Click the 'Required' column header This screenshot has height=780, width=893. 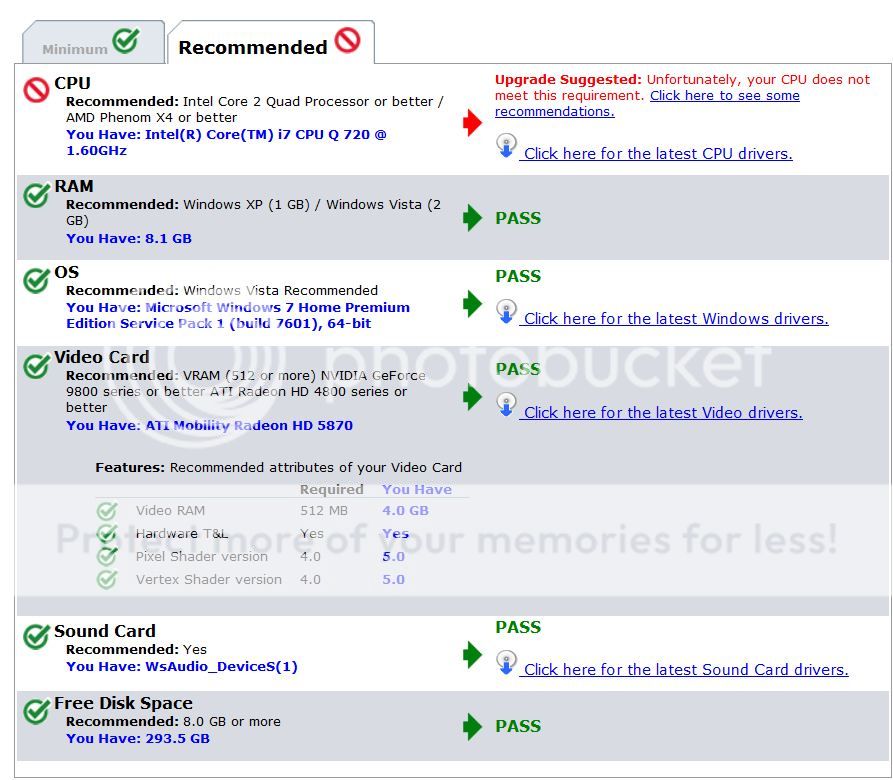[x=331, y=490]
